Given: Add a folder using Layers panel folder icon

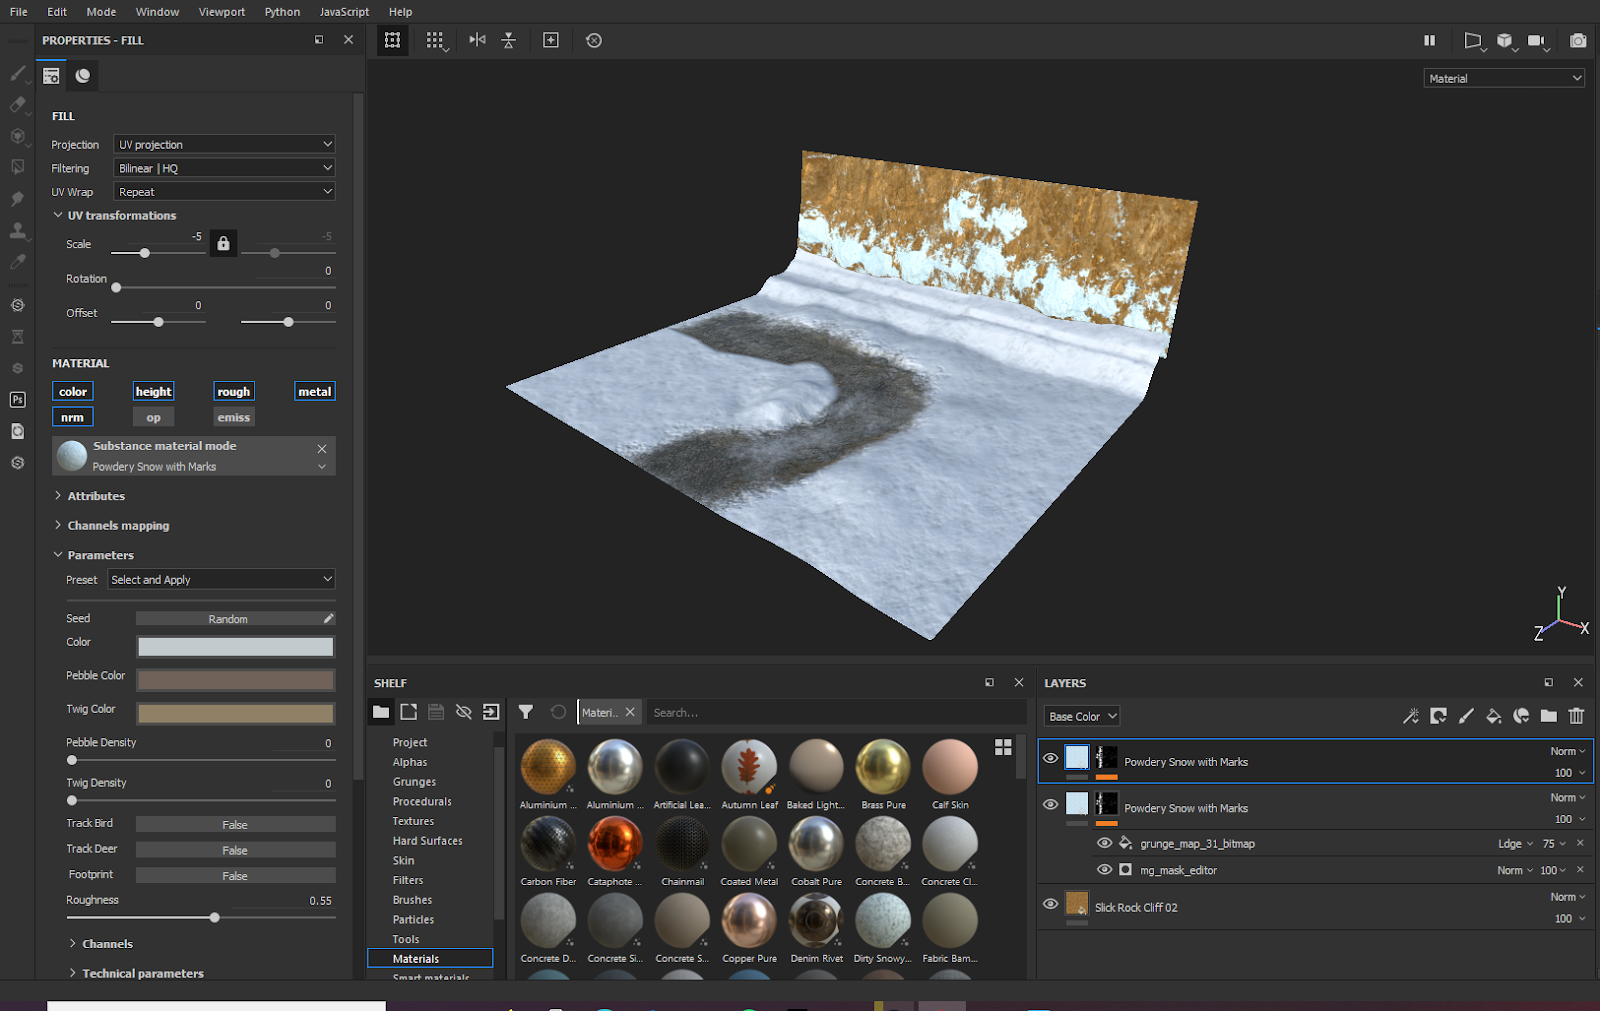Looking at the screenshot, I should [1549, 716].
